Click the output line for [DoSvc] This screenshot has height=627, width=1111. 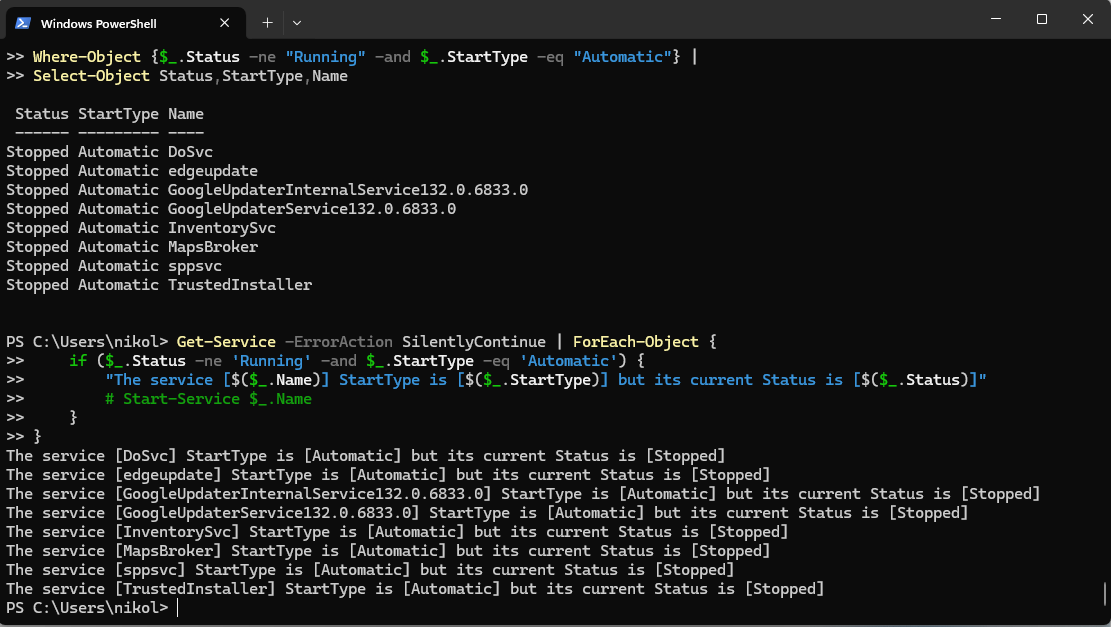tap(366, 456)
